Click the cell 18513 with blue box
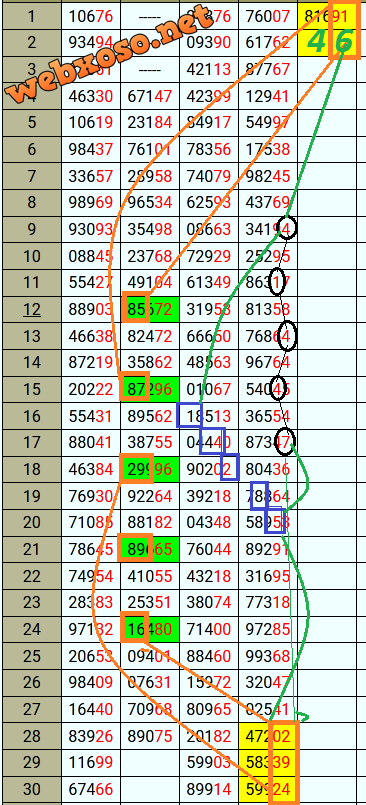366x805 pixels. click(x=209, y=416)
